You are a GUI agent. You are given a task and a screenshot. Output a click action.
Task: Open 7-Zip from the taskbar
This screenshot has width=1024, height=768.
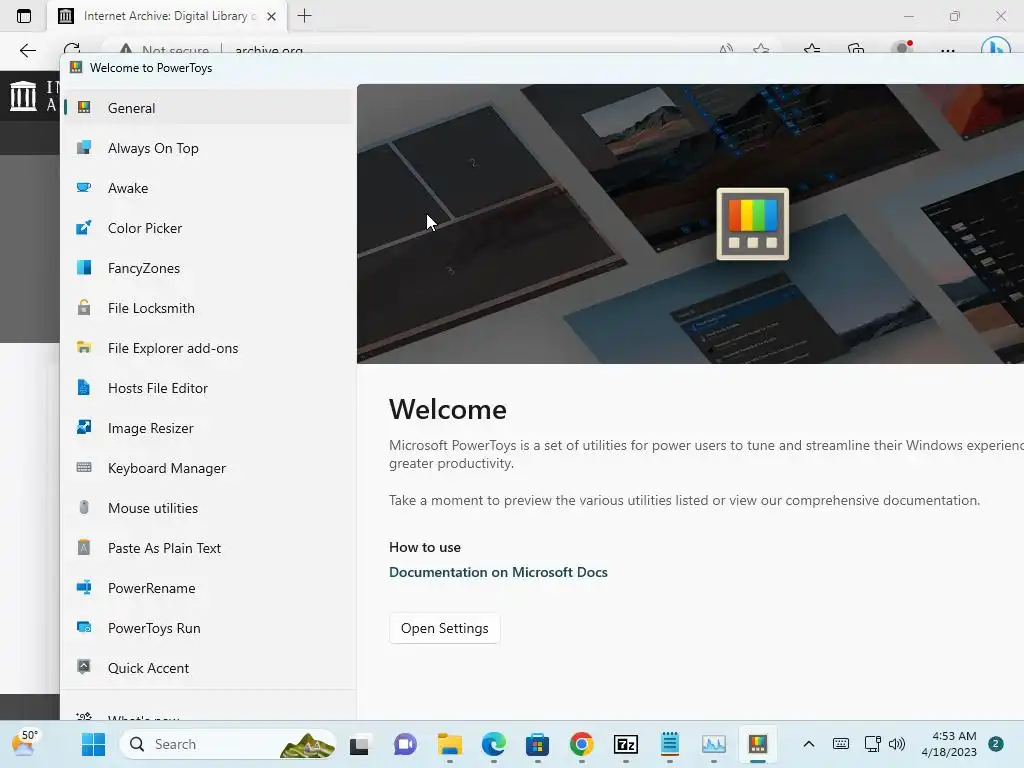[x=626, y=744]
